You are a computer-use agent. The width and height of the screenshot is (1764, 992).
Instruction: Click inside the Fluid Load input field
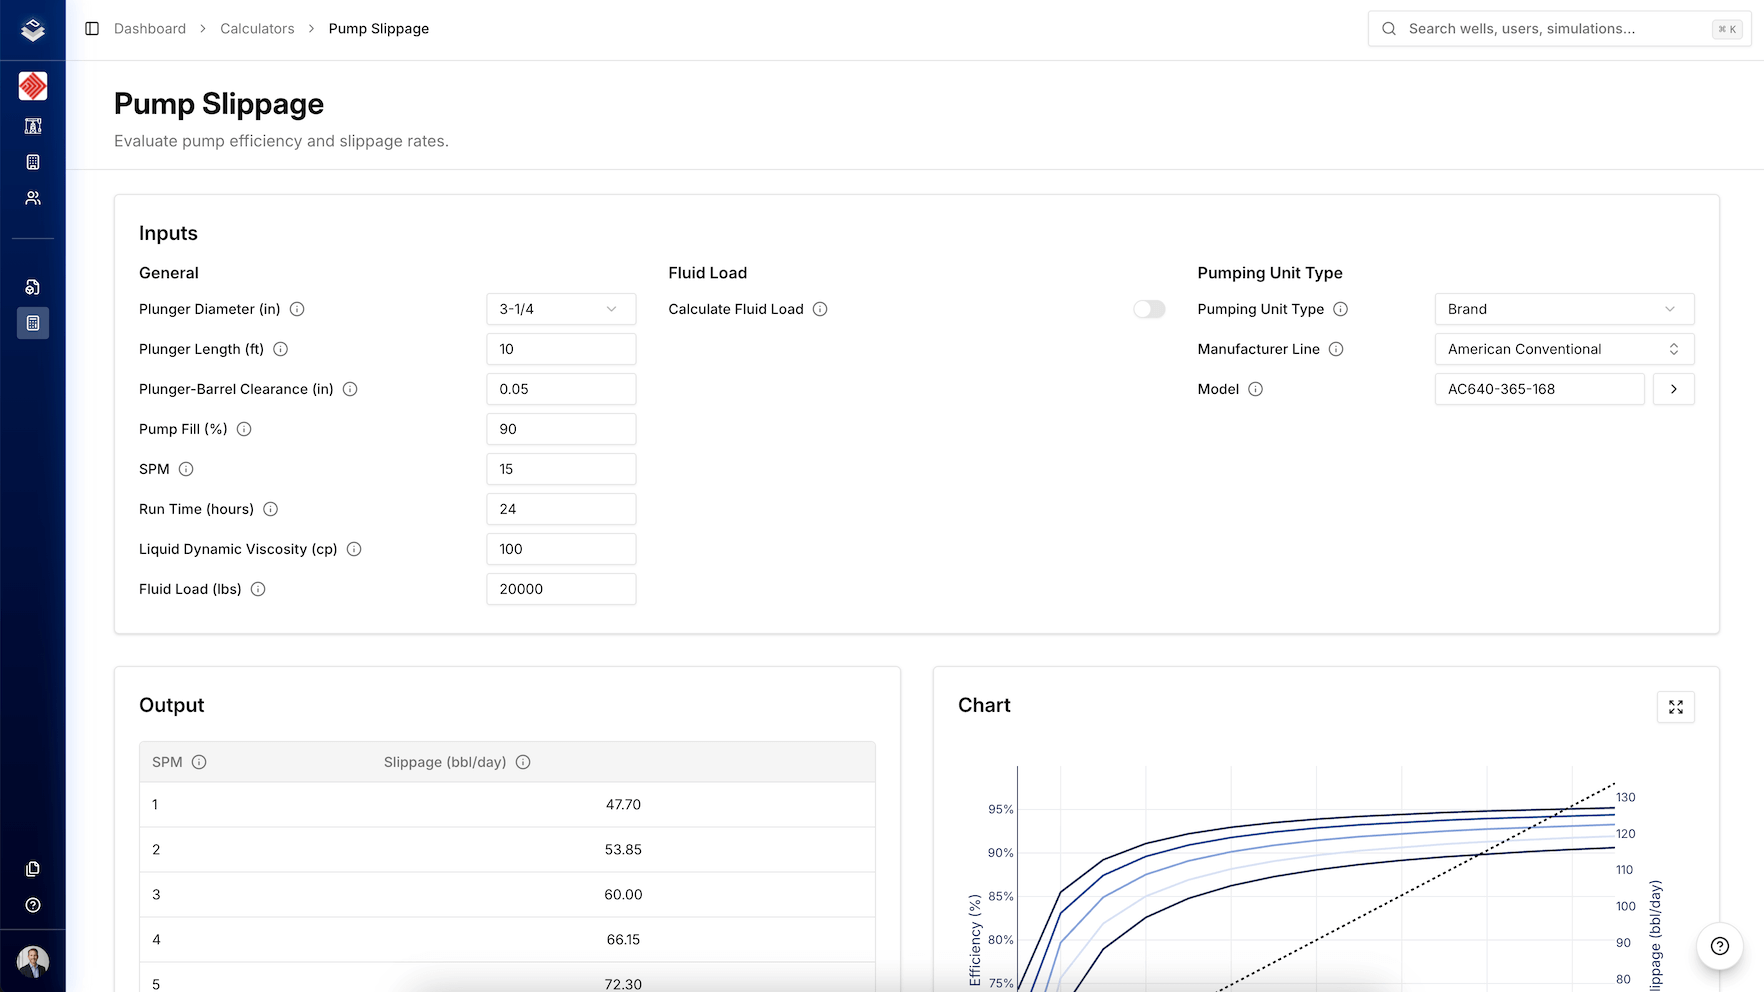(560, 589)
